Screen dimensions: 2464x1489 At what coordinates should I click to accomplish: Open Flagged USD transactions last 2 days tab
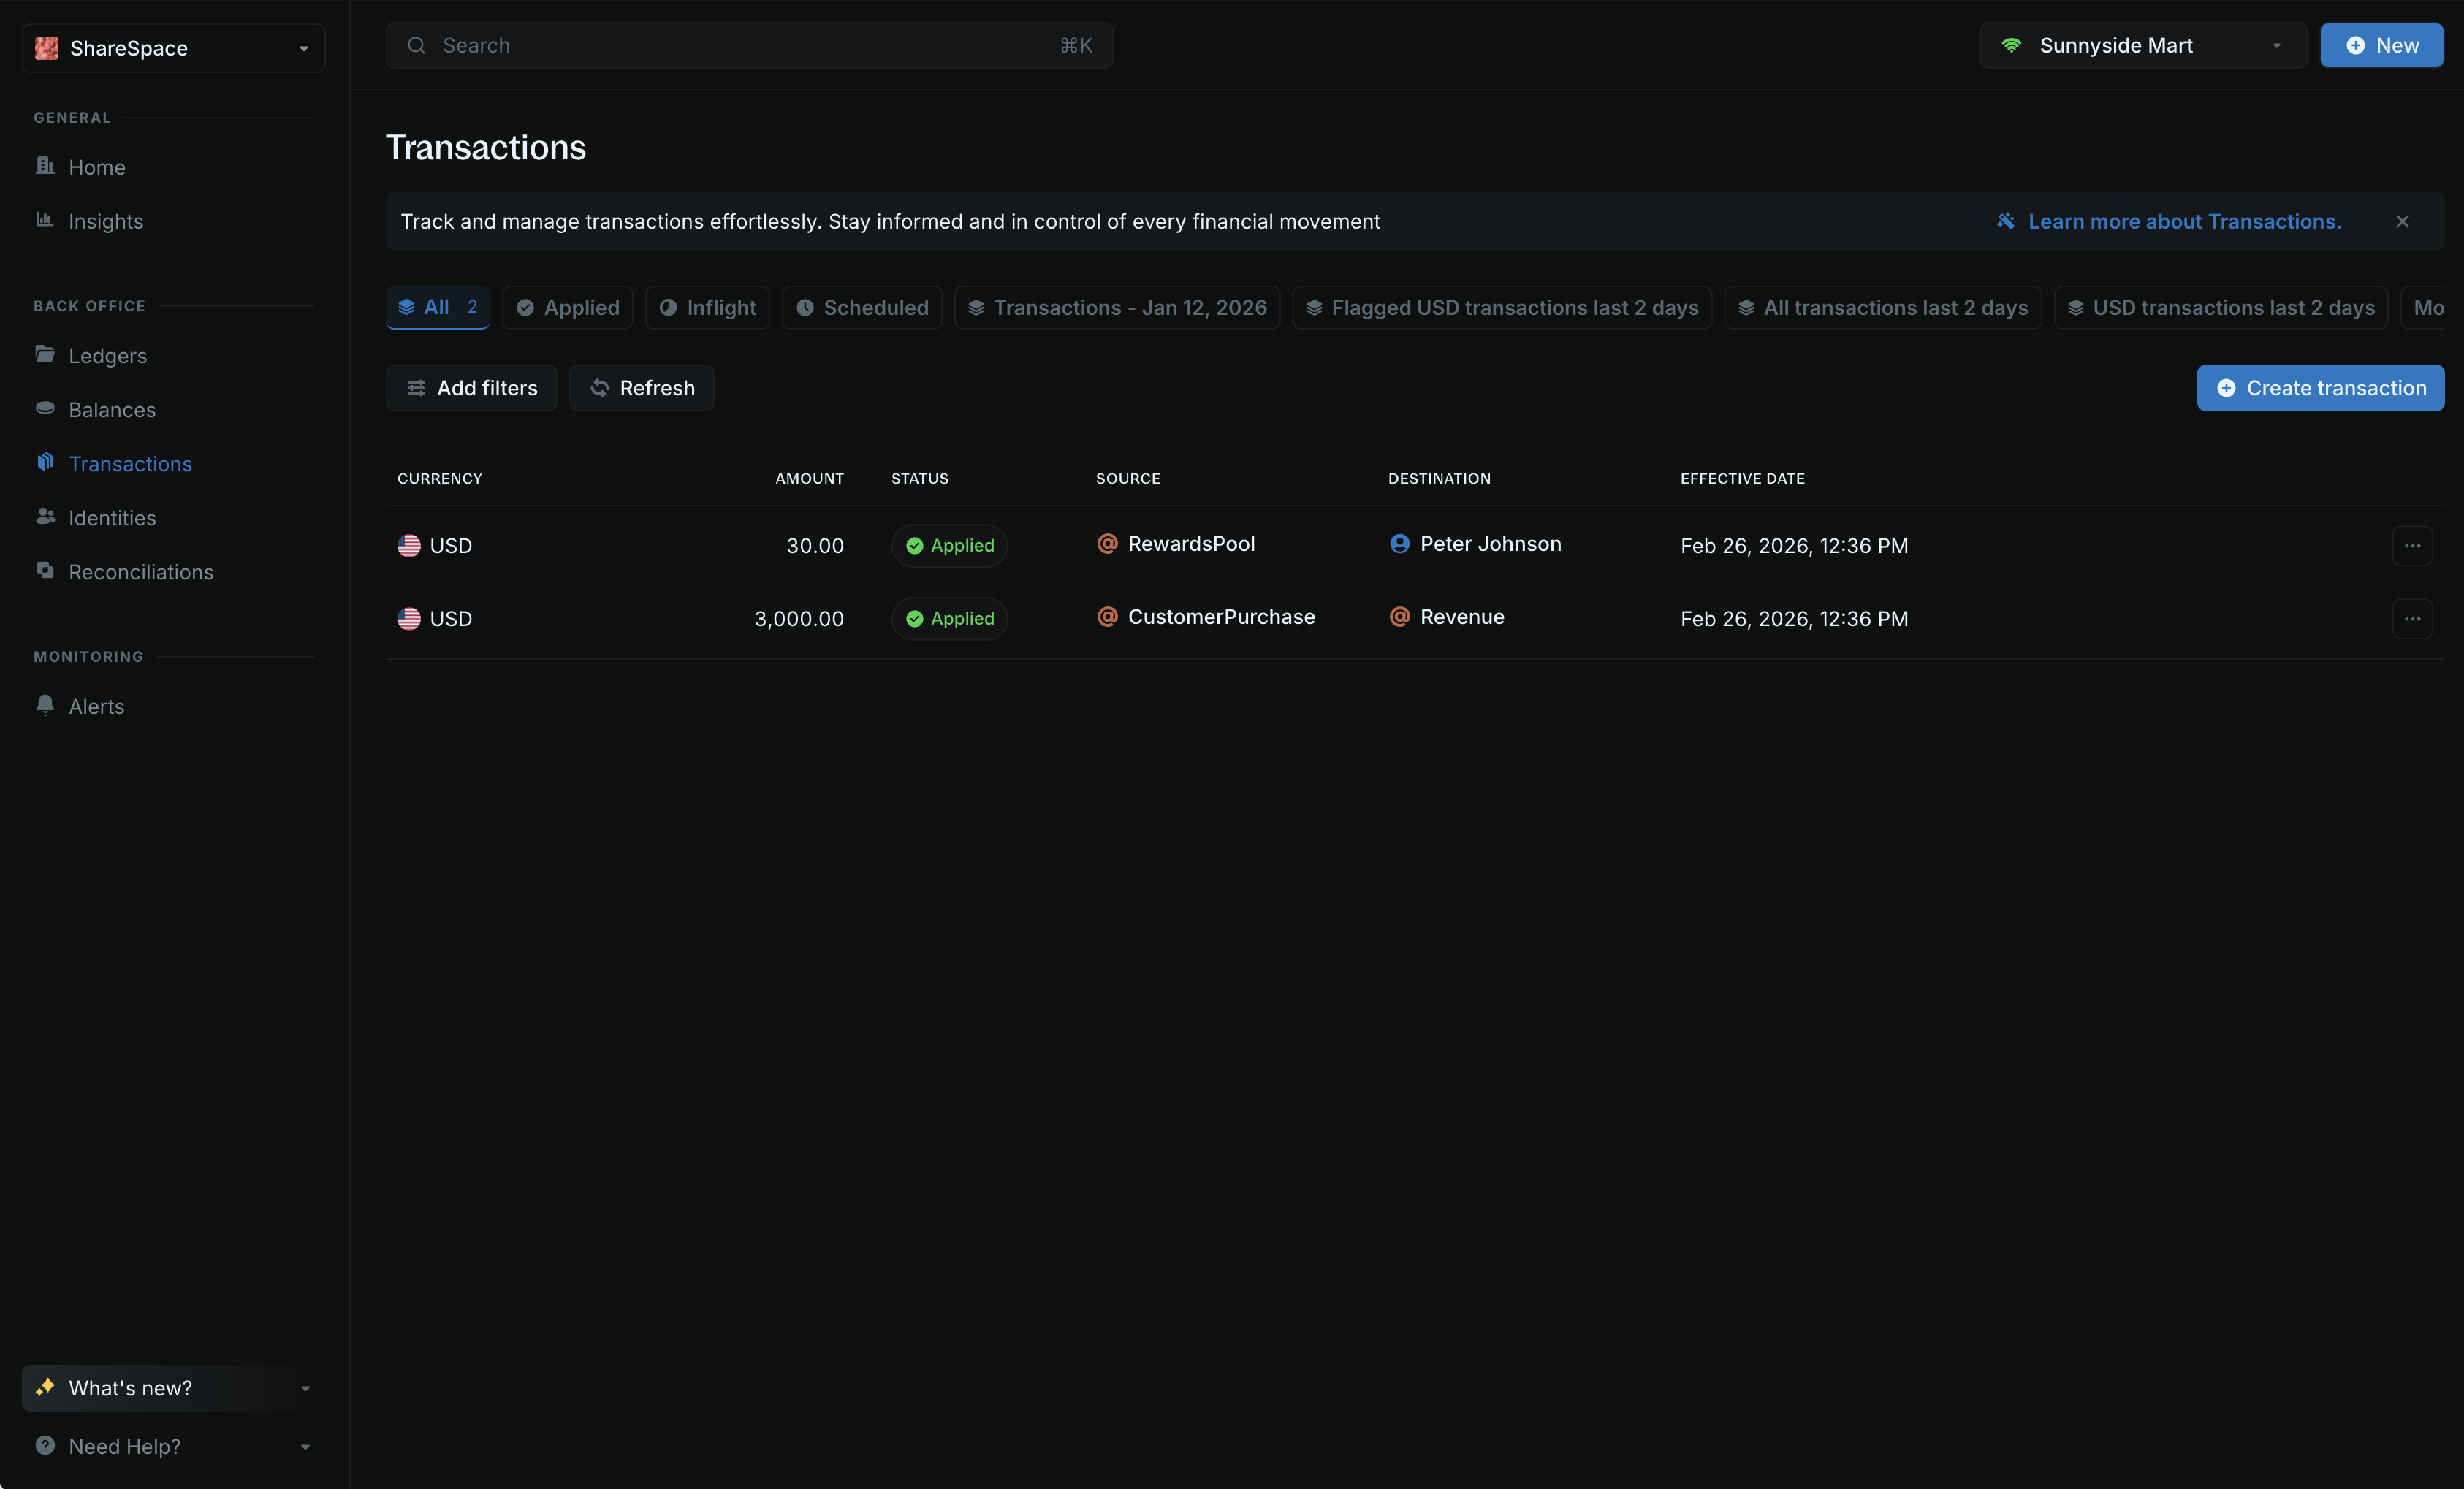point(1501,308)
